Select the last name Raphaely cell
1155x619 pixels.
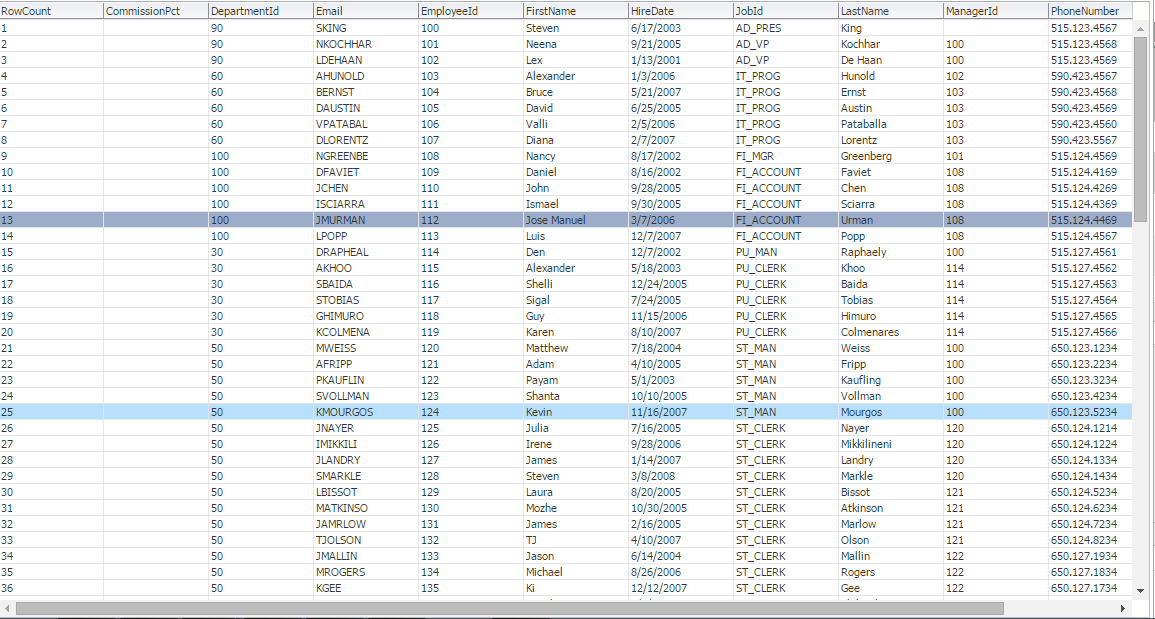(x=891, y=252)
